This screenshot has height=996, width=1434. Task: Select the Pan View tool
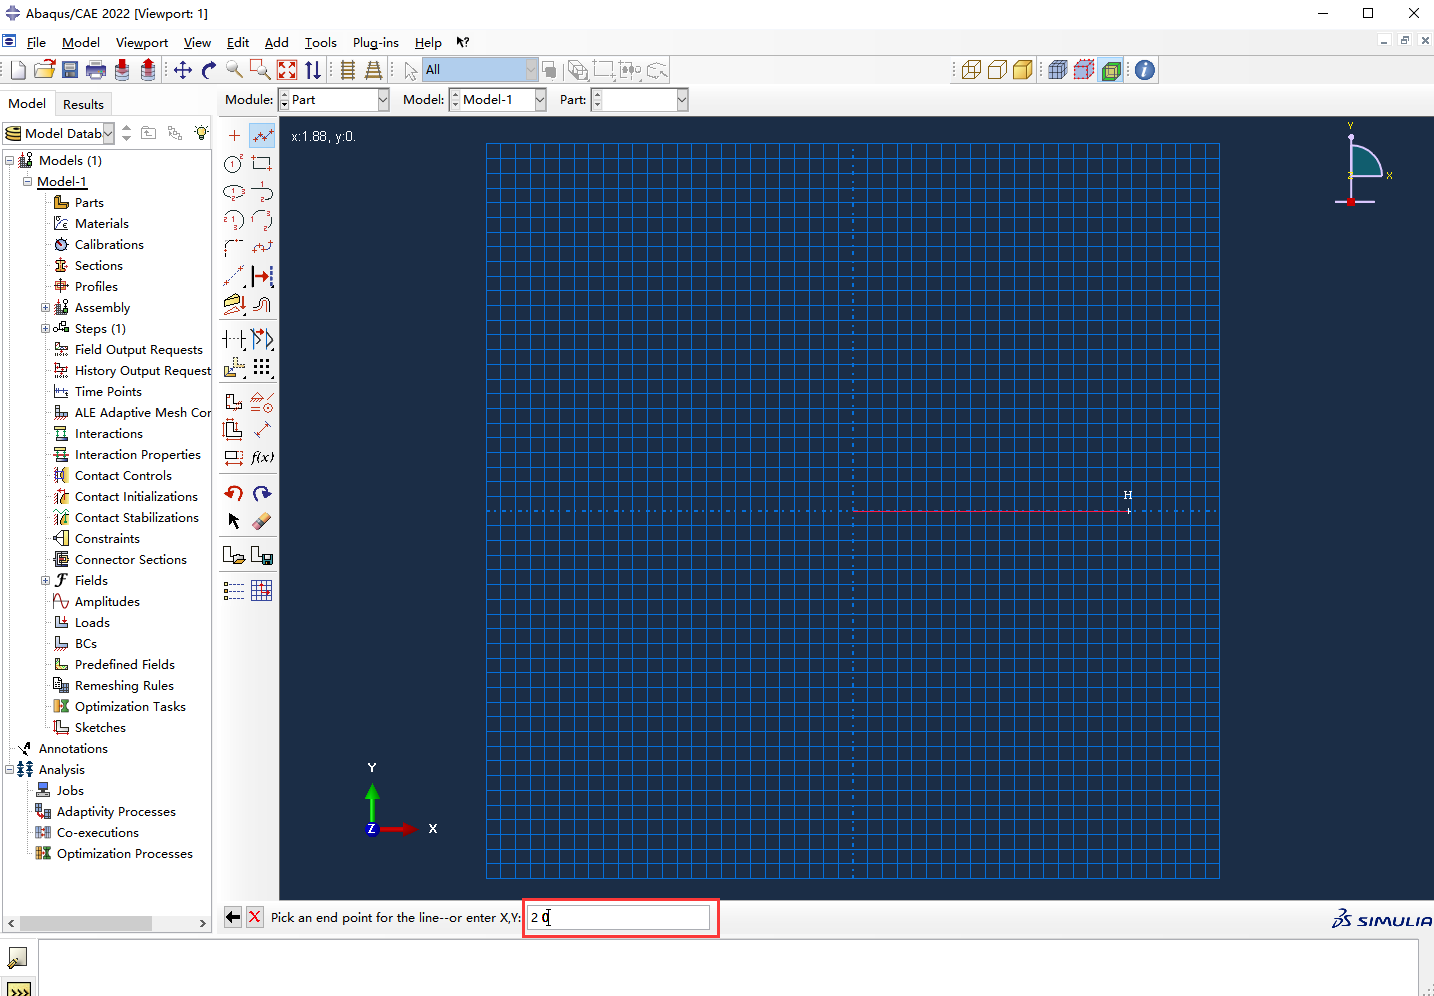[182, 70]
